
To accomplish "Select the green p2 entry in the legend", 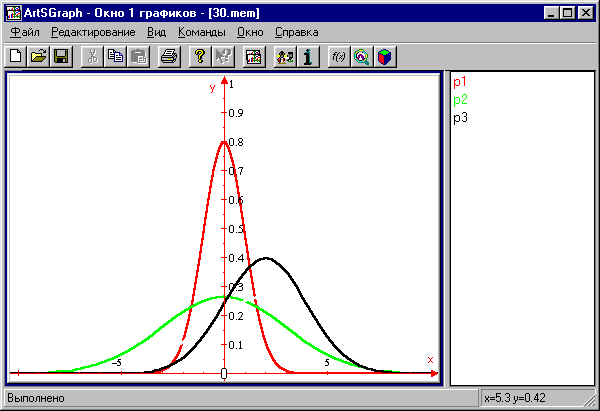I will pyautogui.click(x=460, y=100).
